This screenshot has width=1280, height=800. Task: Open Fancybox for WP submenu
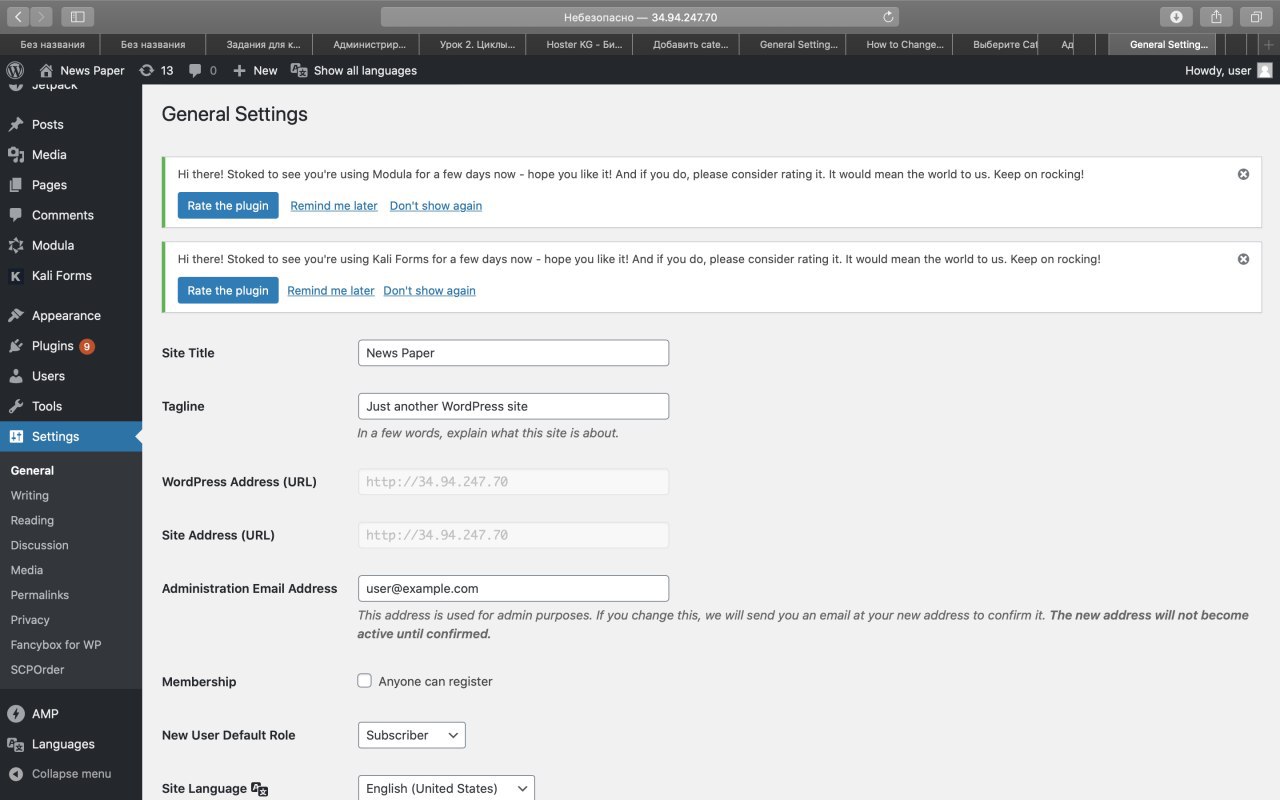(56, 645)
